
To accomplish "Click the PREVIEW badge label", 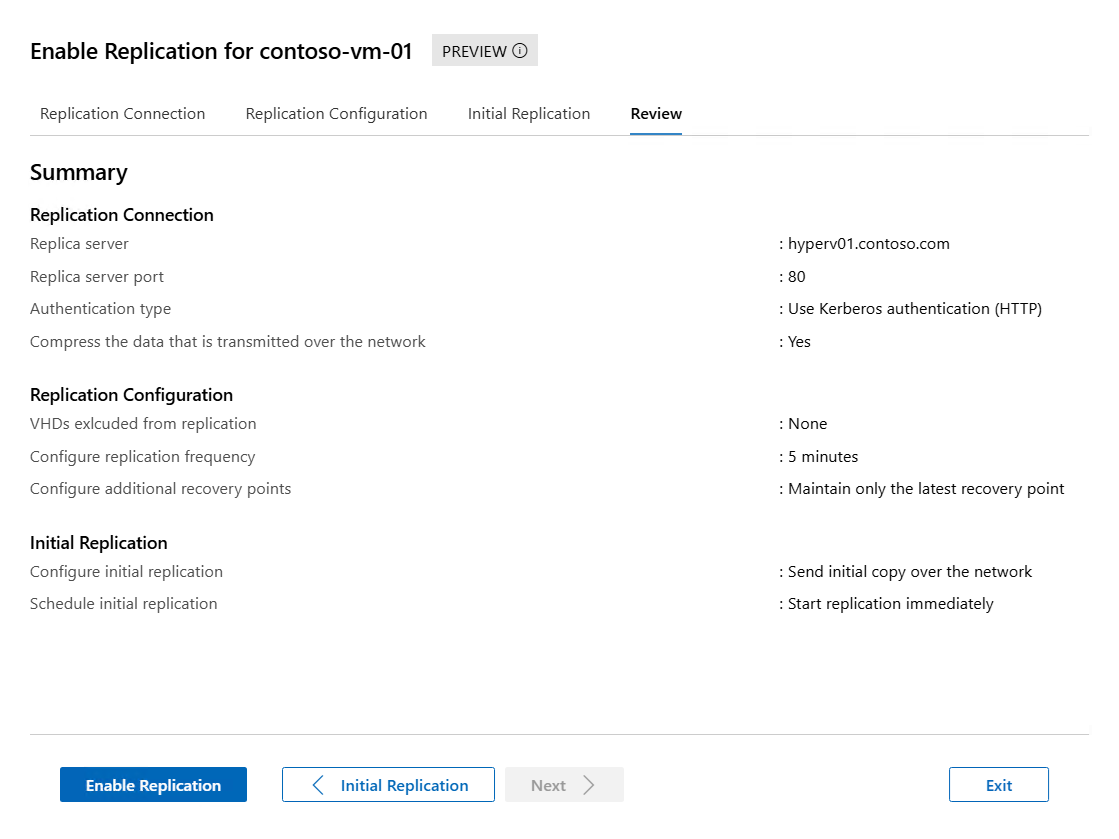I will click(474, 51).
